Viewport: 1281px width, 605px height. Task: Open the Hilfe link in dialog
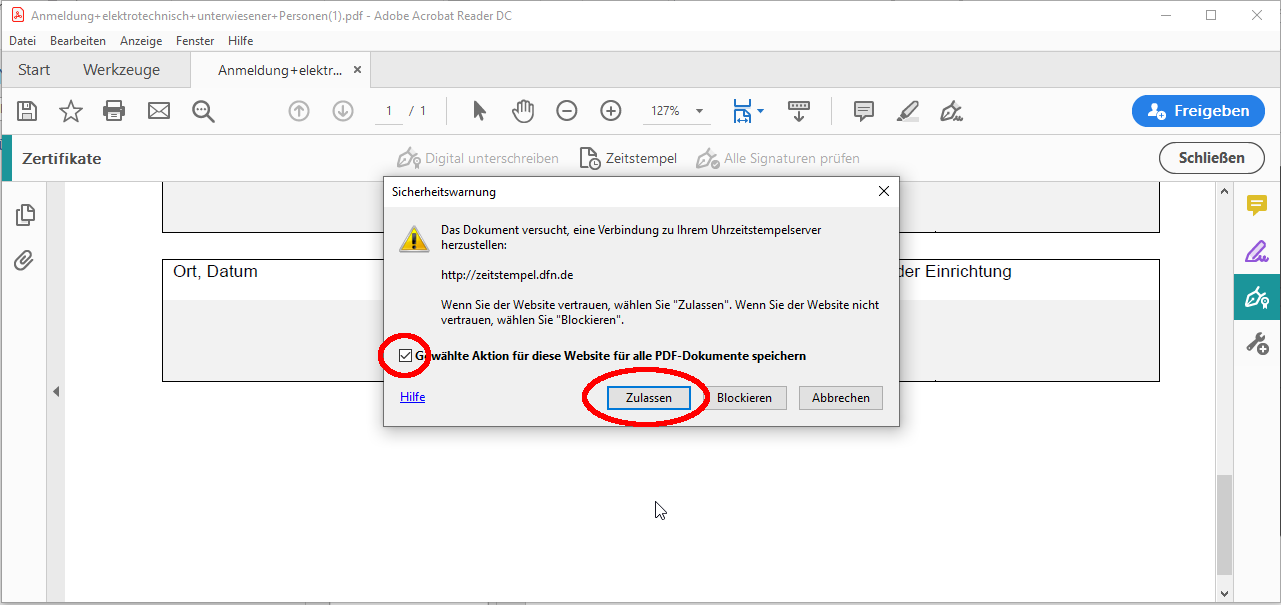[412, 397]
